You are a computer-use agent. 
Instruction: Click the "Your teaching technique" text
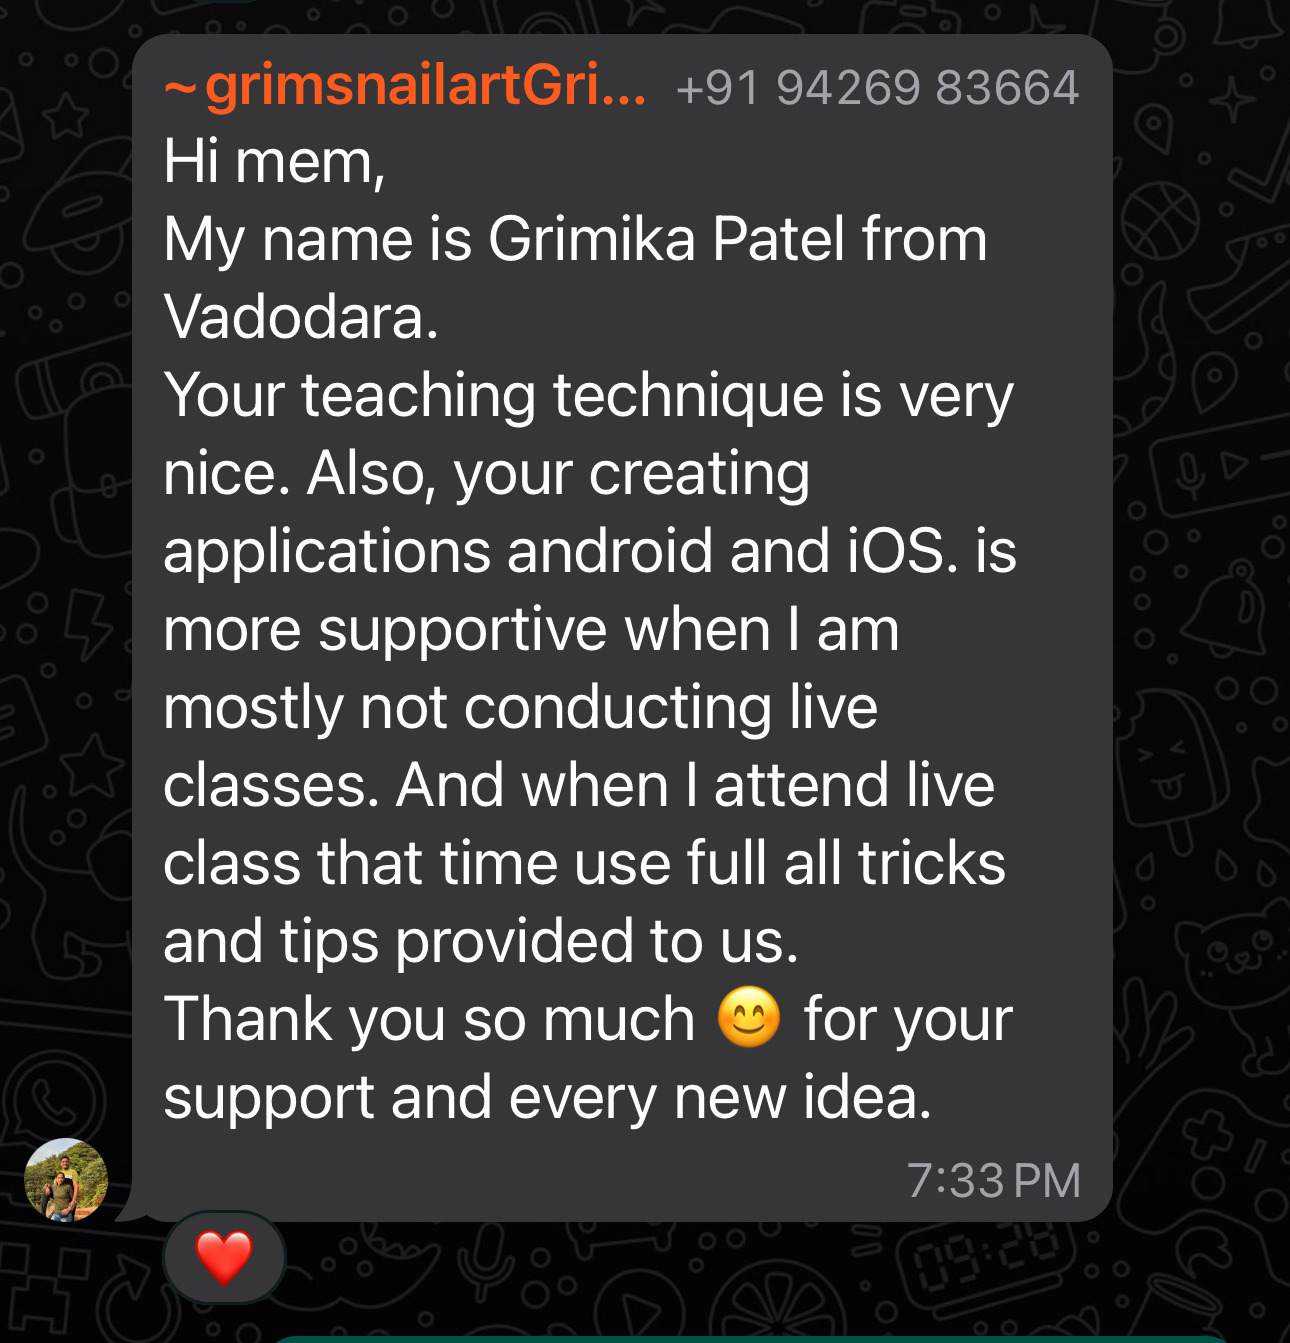click(494, 396)
